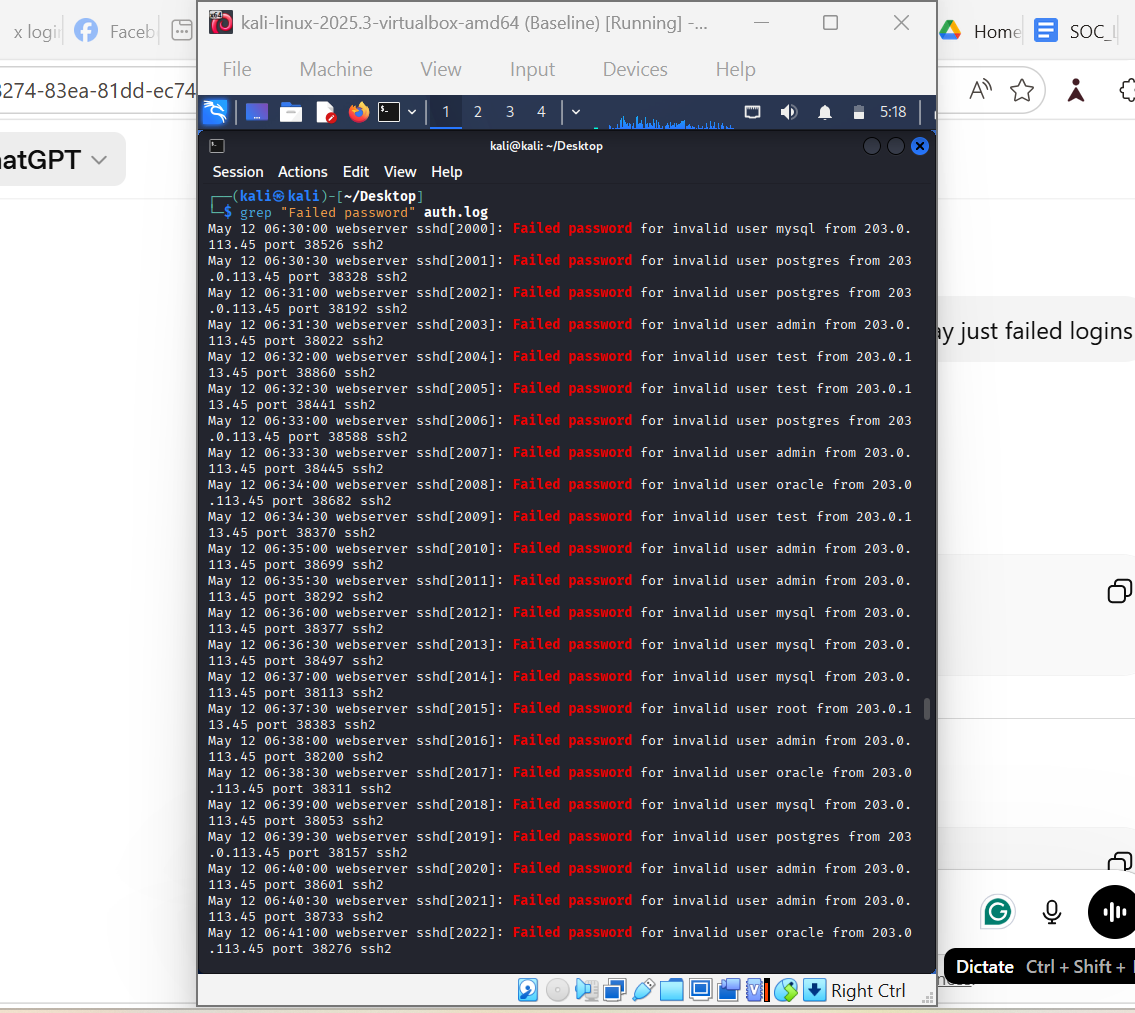This screenshot has width=1135, height=1013.
Task: Open the terminal View menu
Action: point(400,172)
